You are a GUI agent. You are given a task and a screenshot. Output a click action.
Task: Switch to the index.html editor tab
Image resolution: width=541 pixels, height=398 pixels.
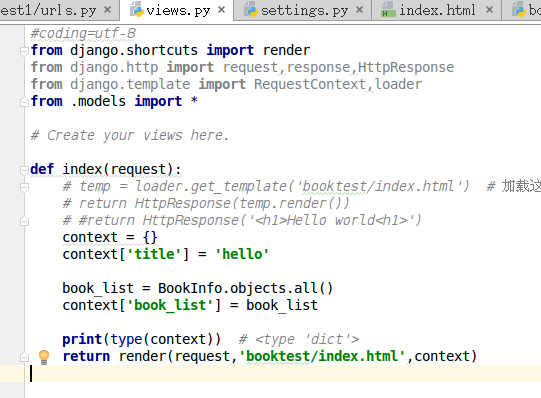coord(437,10)
